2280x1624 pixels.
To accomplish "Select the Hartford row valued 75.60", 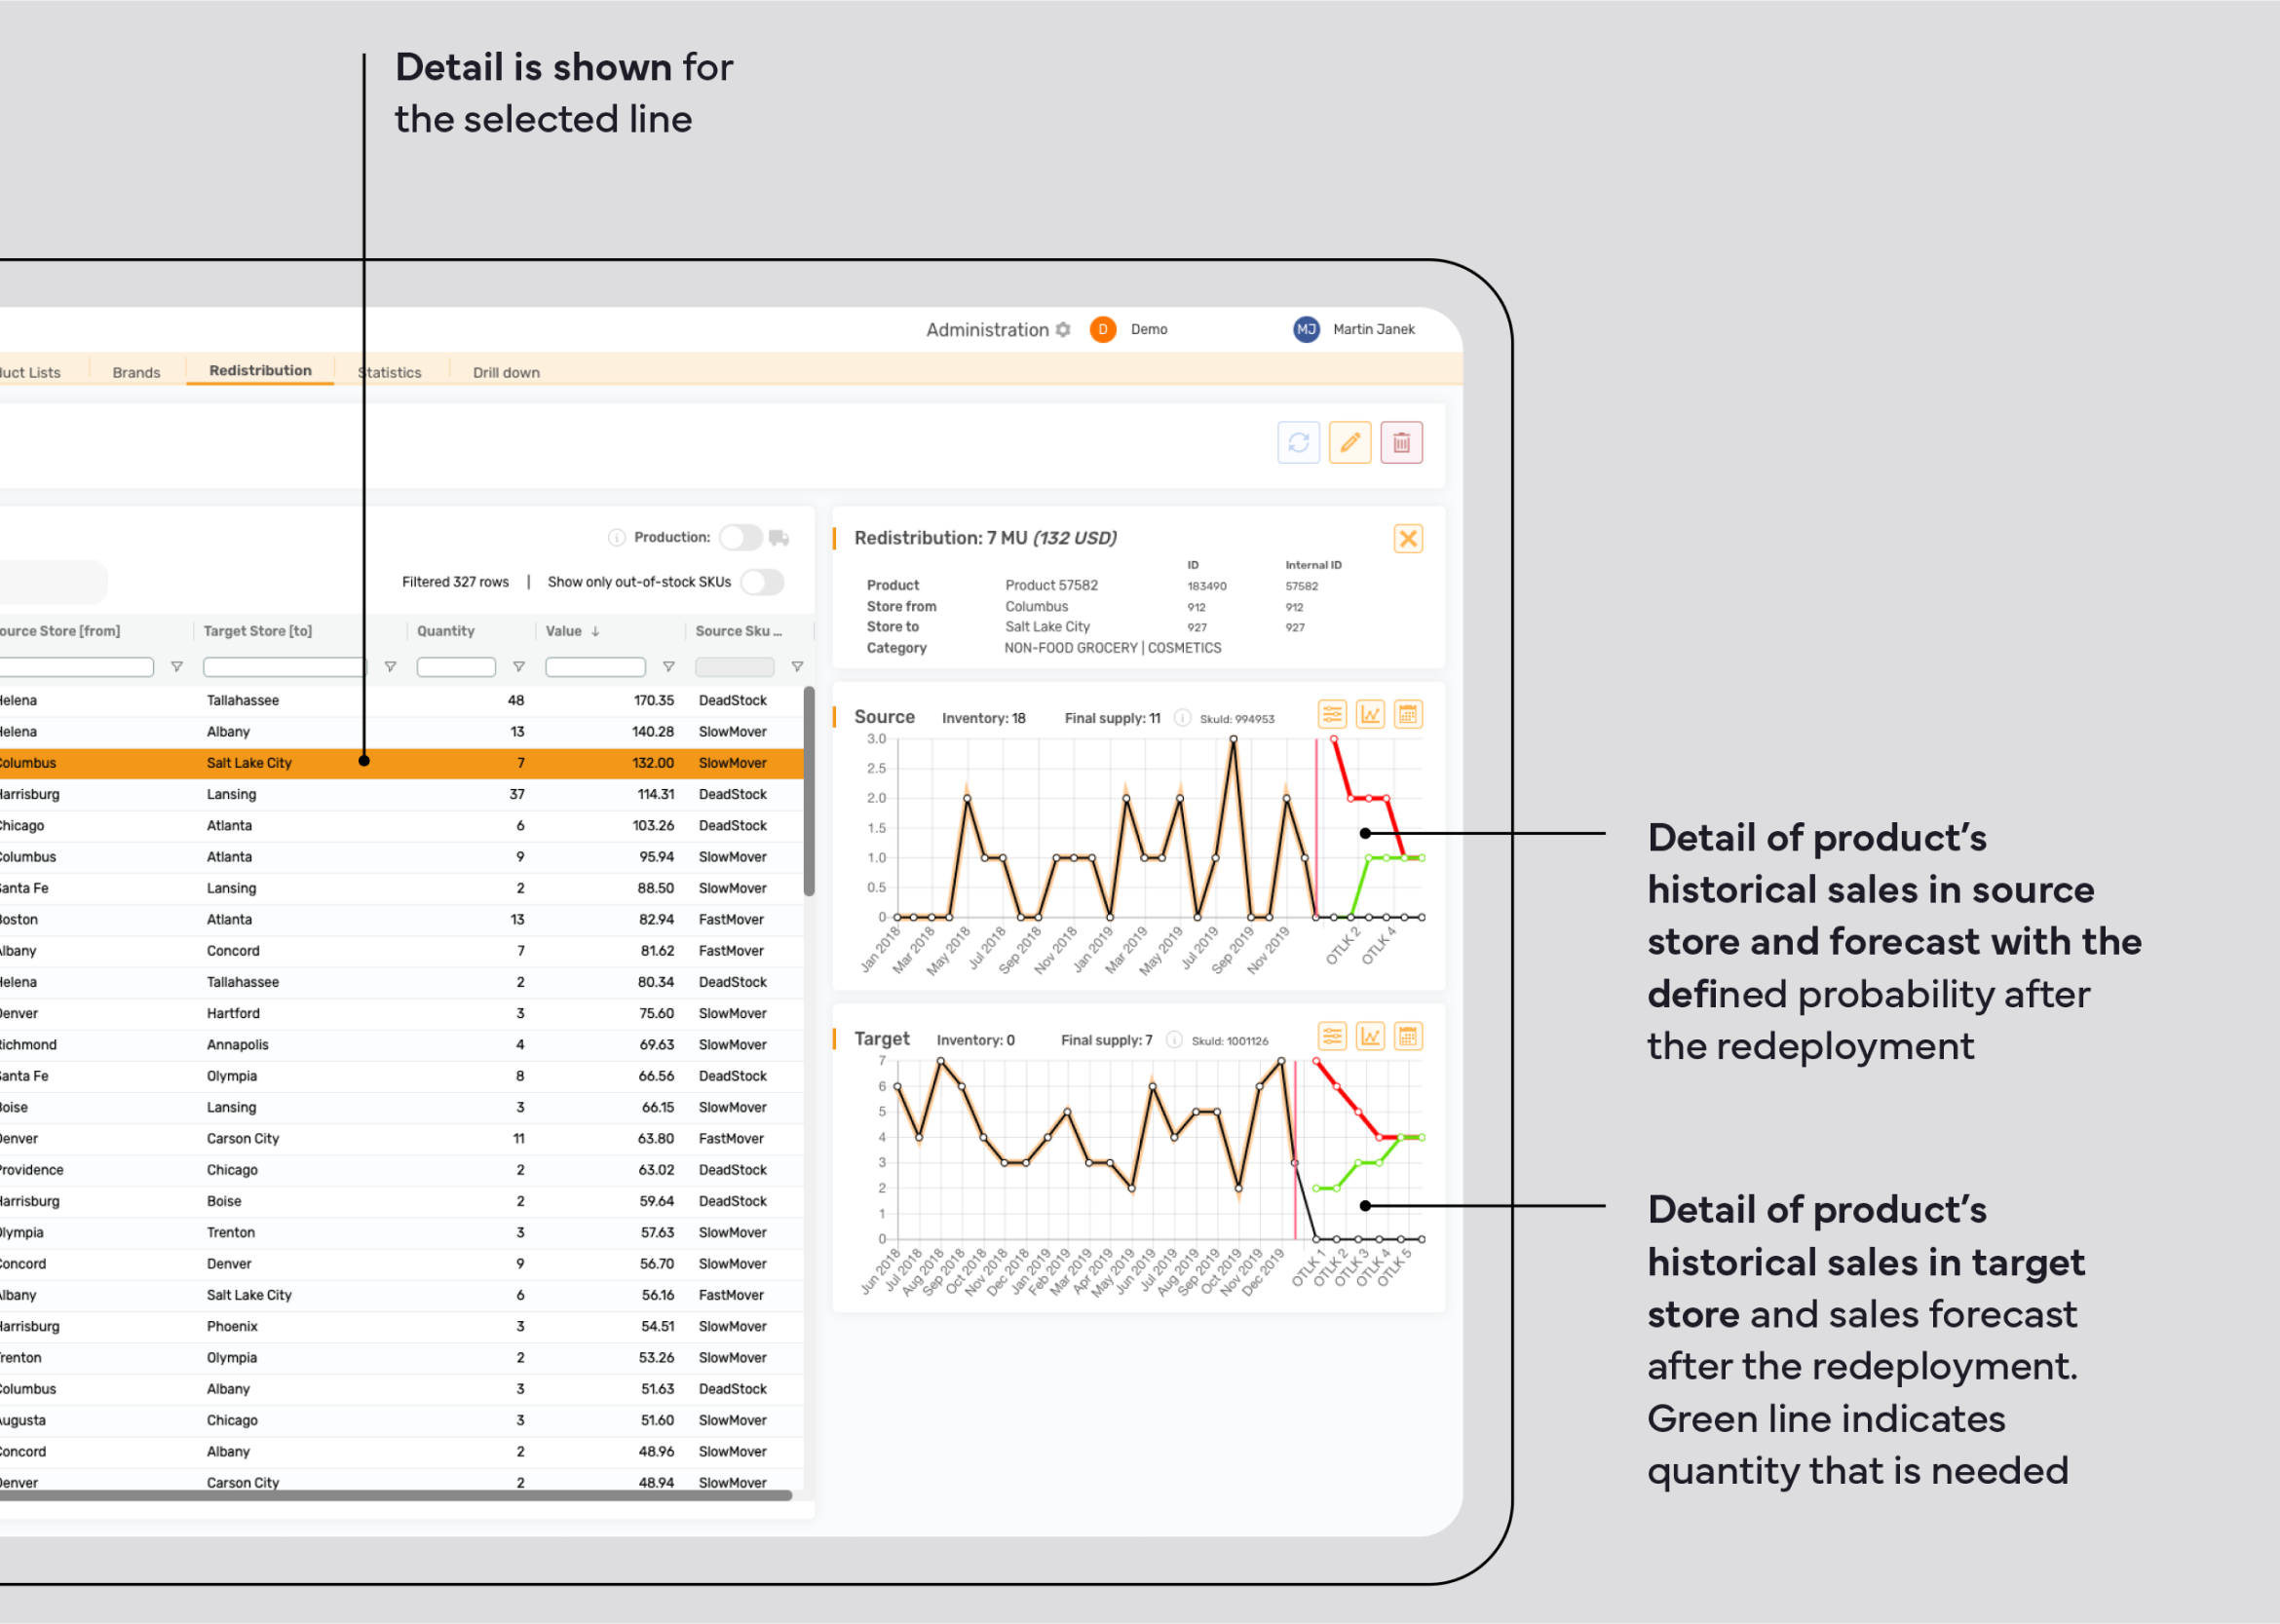I will point(401,1014).
